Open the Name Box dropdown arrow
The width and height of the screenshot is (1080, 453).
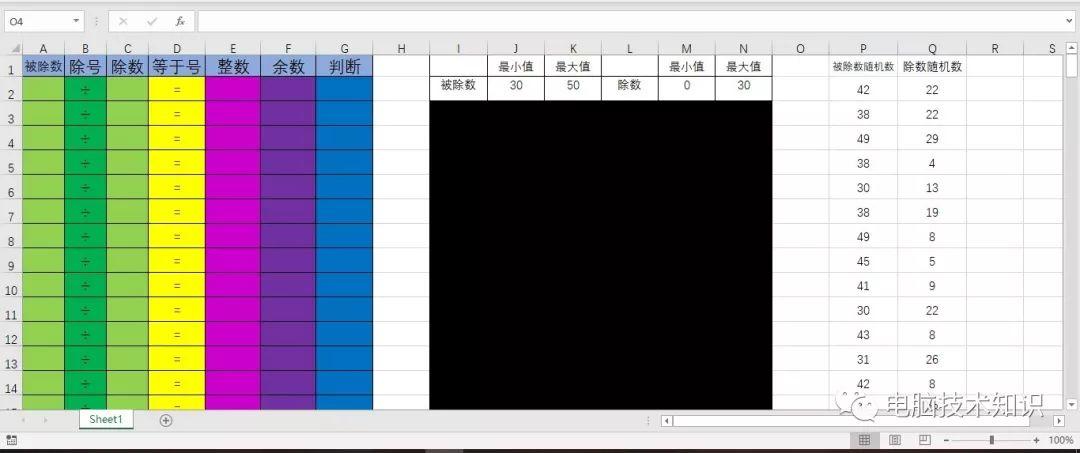(76, 21)
